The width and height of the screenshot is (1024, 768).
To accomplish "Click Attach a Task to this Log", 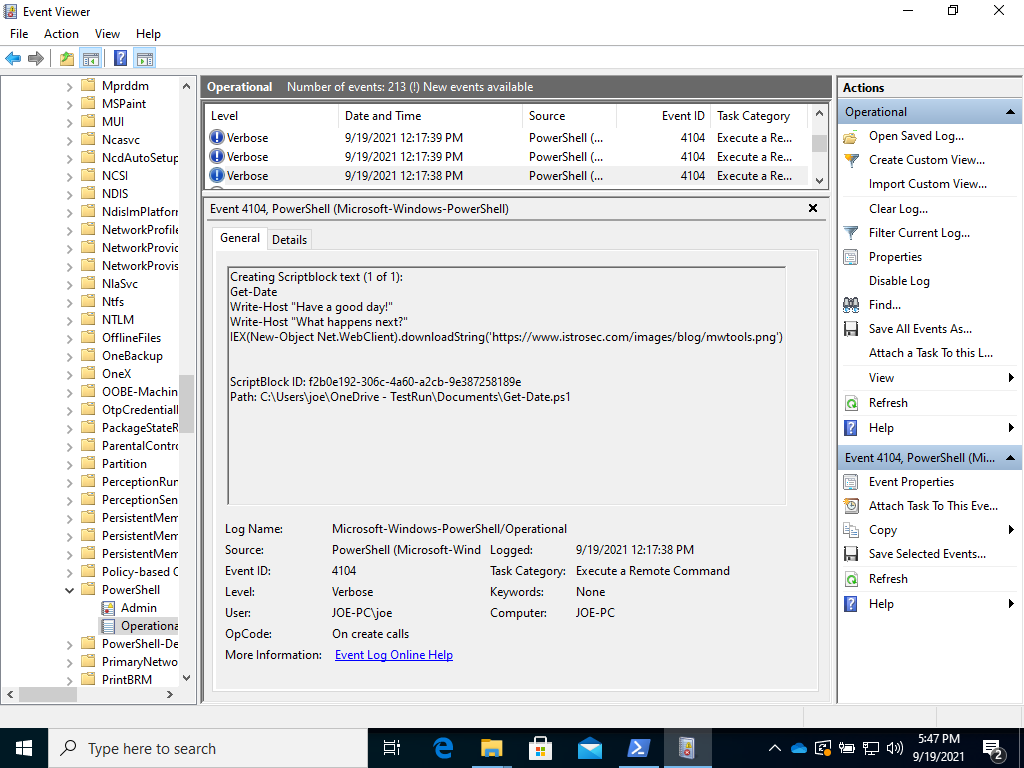I will coord(931,353).
